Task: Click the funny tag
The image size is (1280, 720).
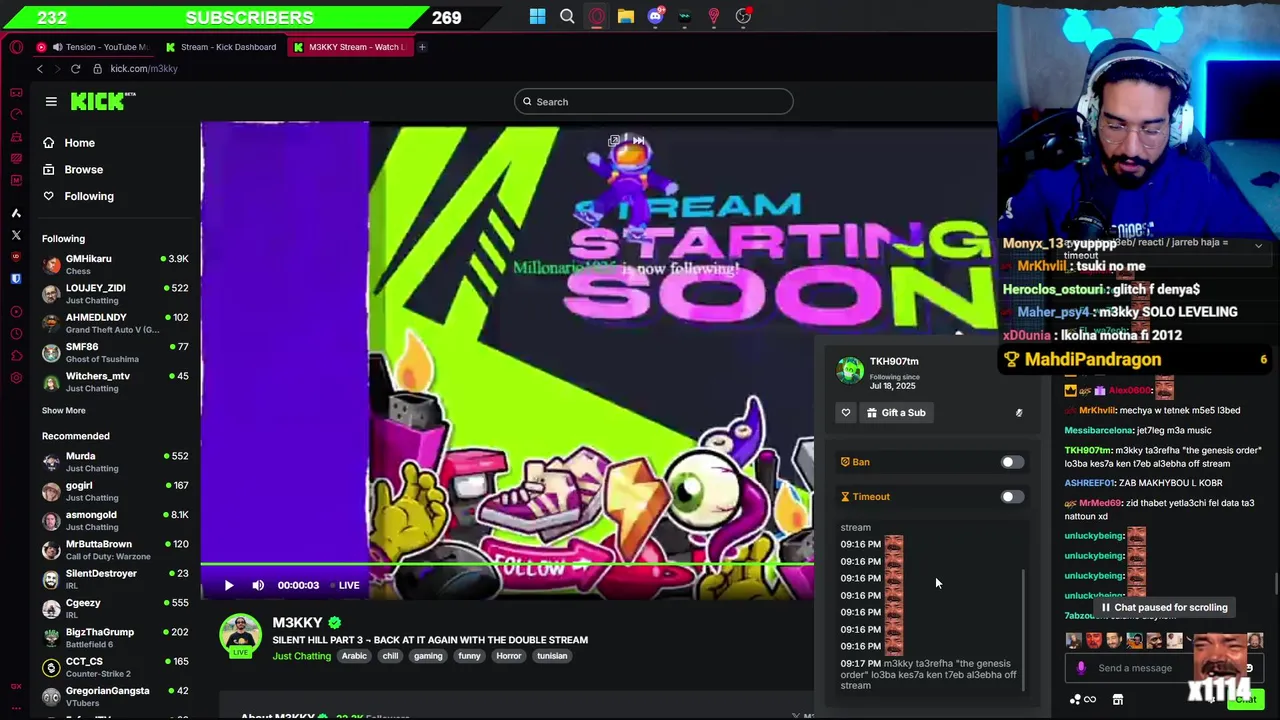Action: click(x=469, y=656)
